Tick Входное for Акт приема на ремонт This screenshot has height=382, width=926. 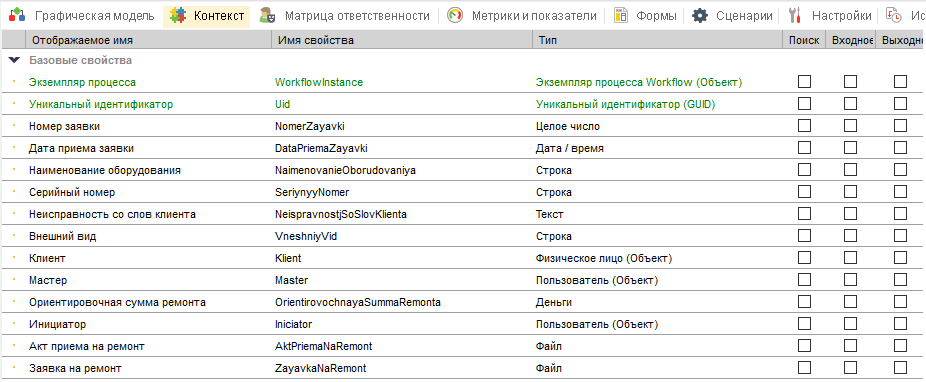[850, 345]
